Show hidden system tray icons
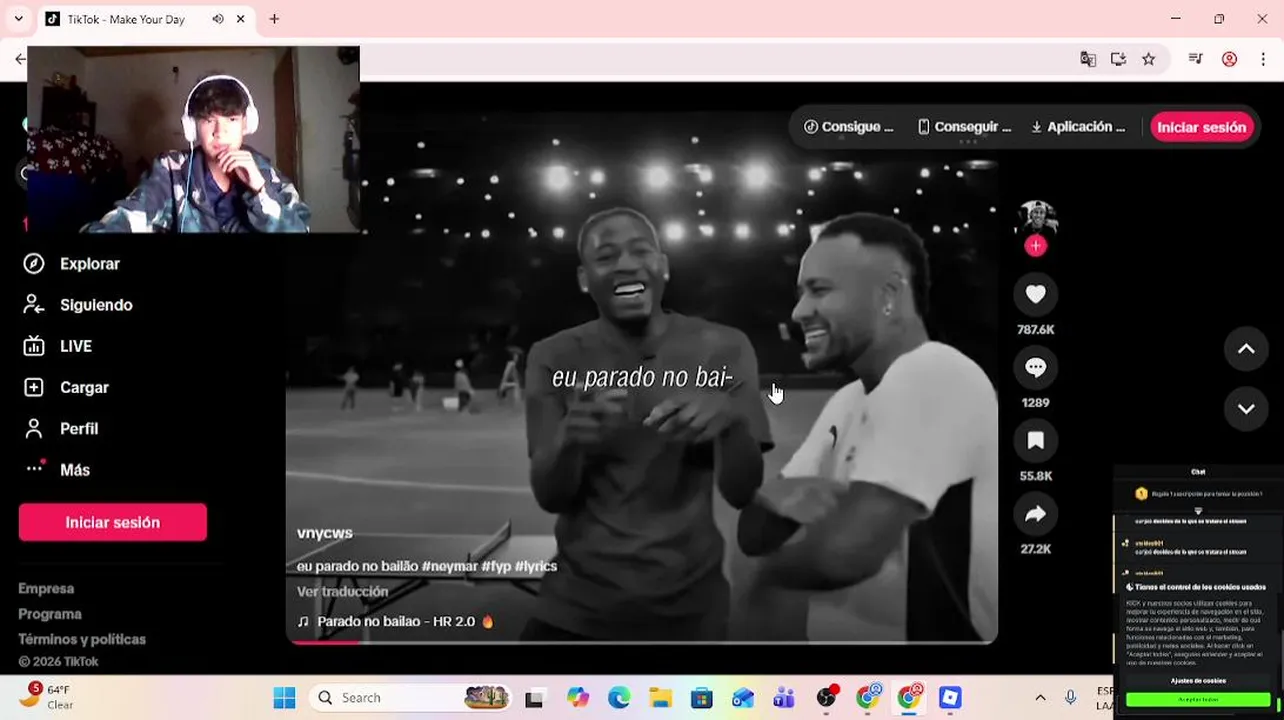1284x720 pixels. pyautogui.click(x=1040, y=698)
